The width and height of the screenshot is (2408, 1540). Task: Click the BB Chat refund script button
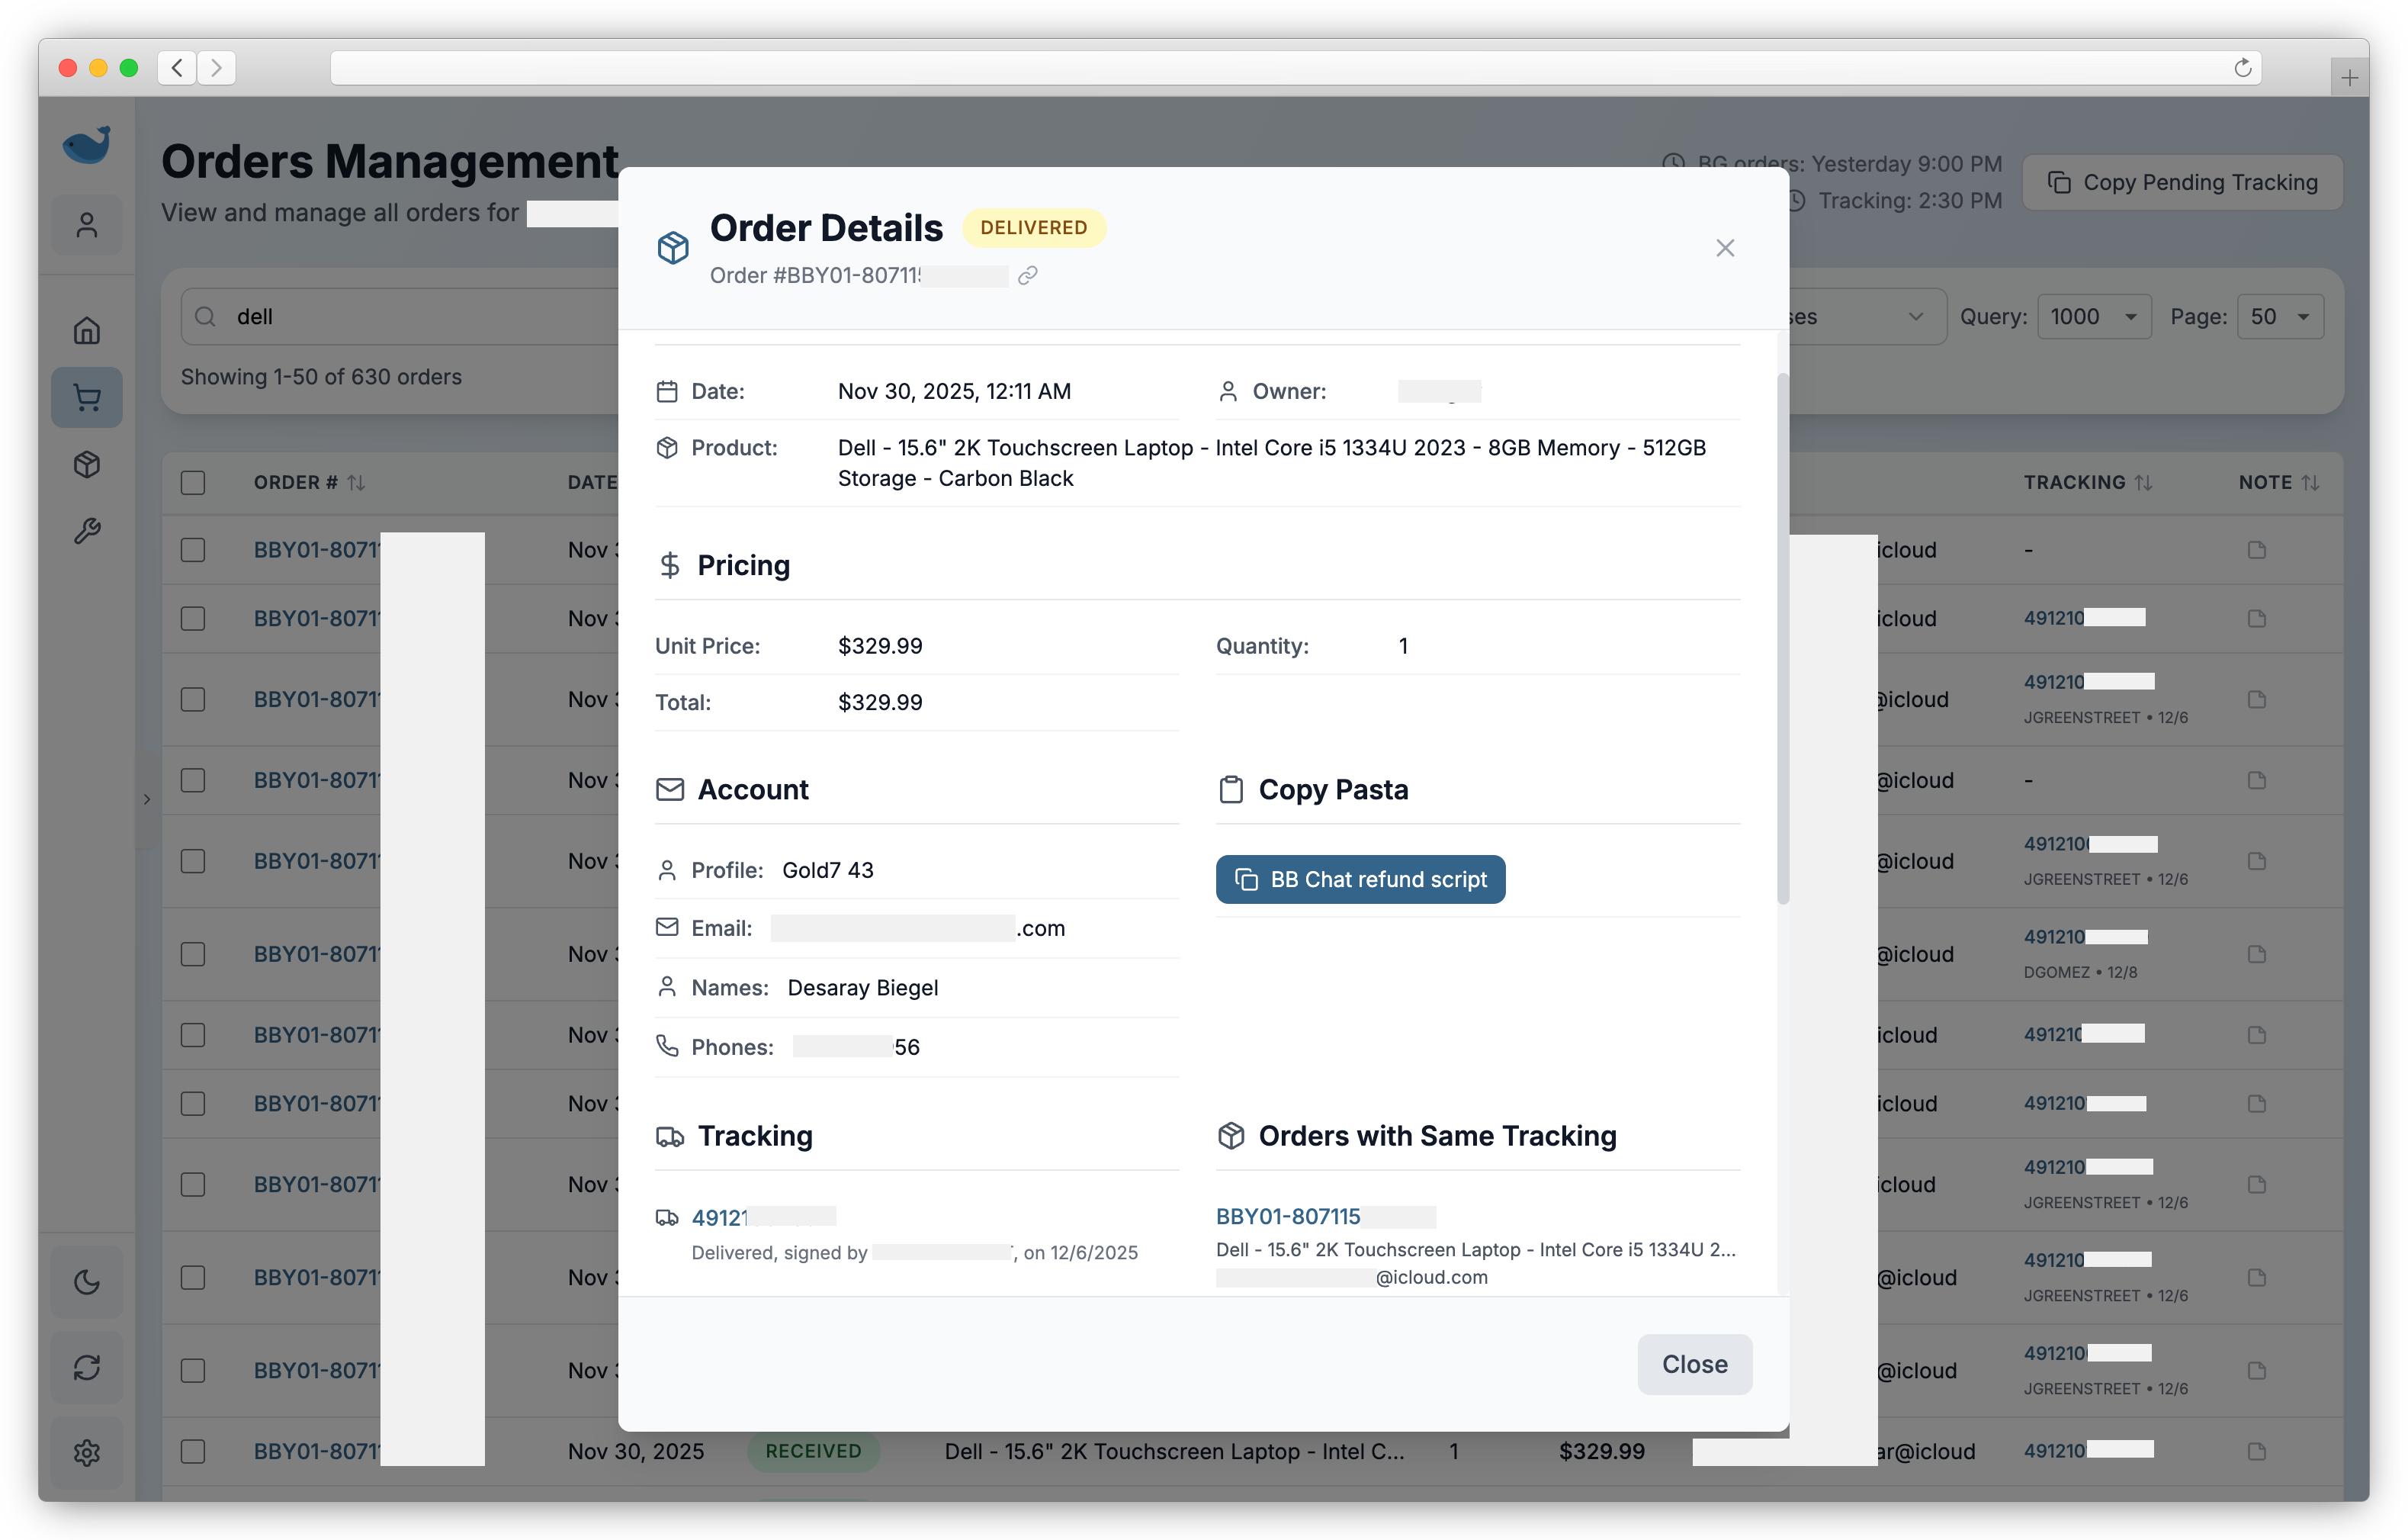click(x=1360, y=879)
